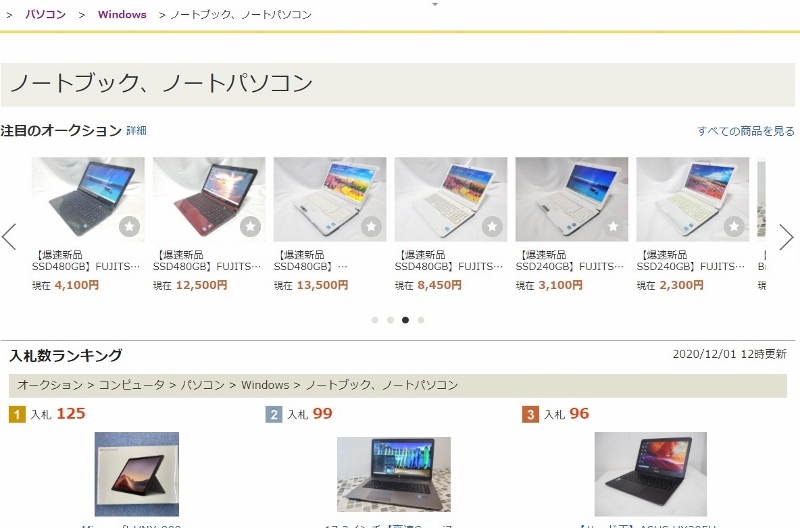
Task: Select the second carousel page dot
Action: point(390,320)
